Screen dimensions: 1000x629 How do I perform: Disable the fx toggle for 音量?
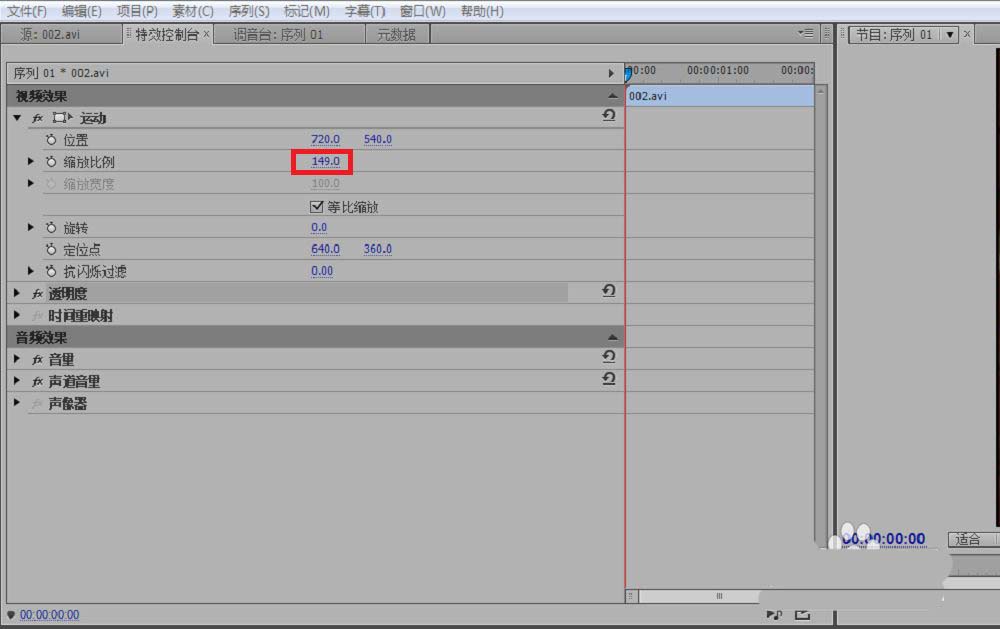click(37, 360)
